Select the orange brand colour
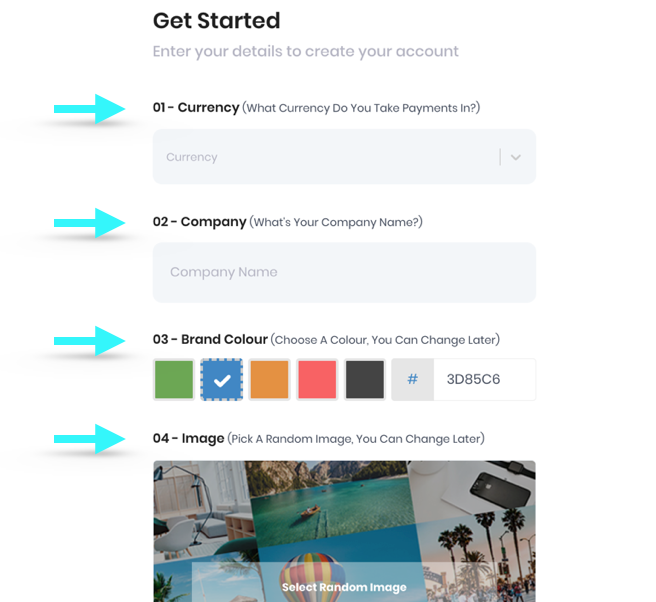Image resolution: width=656 pixels, height=602 pixels. tap(269, 379)
